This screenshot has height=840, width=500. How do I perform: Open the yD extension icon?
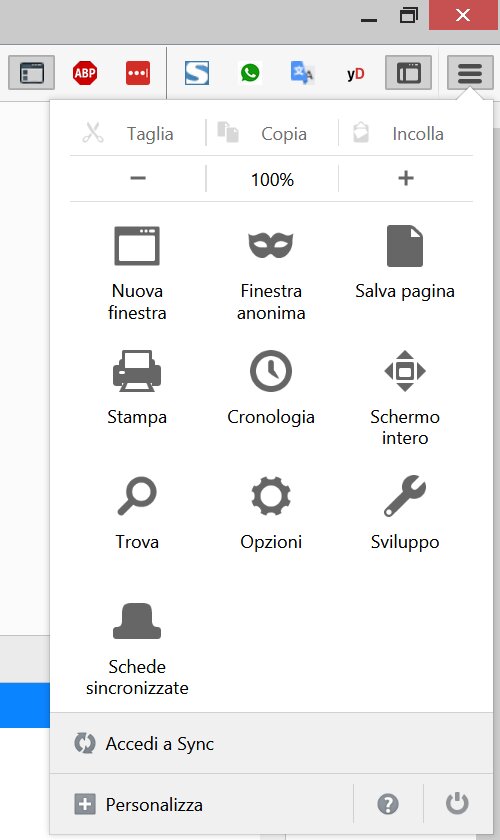click(355, 73)
